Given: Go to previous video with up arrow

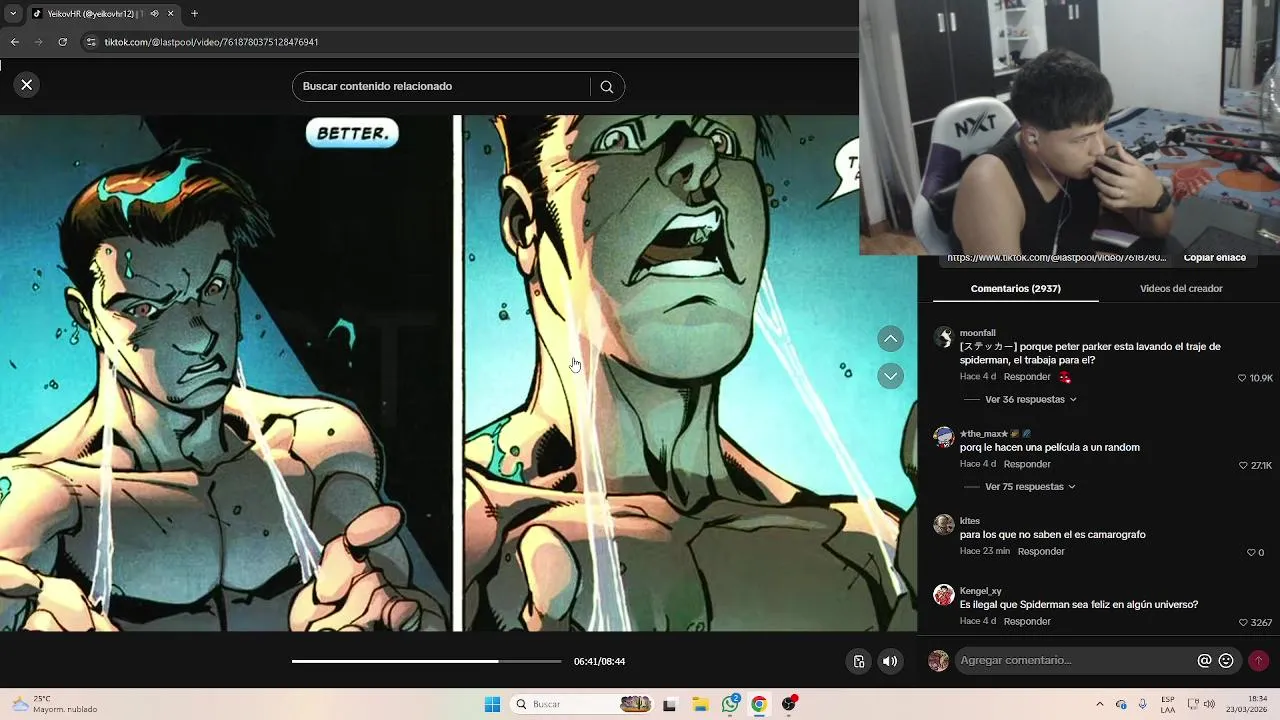Looking at the screenshot, I should (x=890, y=339).
